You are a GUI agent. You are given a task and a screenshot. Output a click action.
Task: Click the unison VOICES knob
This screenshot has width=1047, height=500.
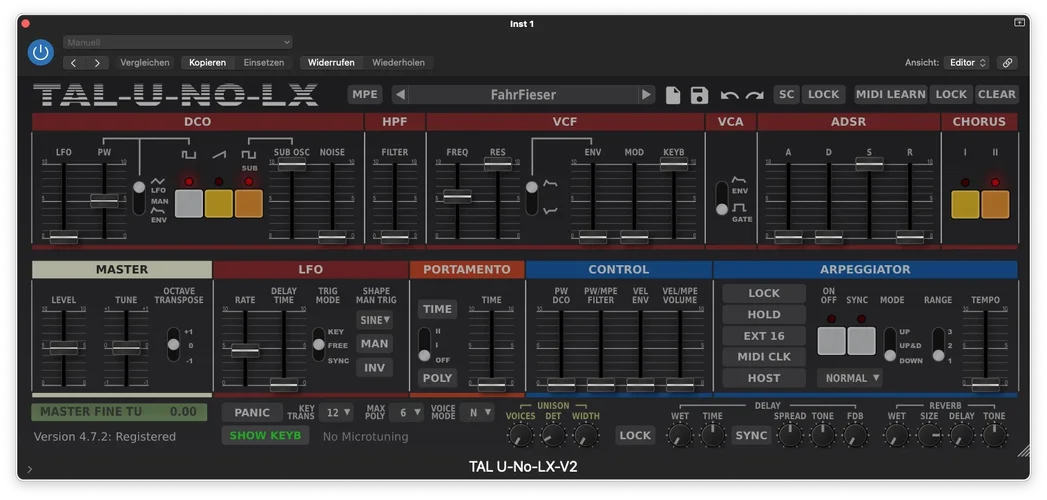click(520, 436)
